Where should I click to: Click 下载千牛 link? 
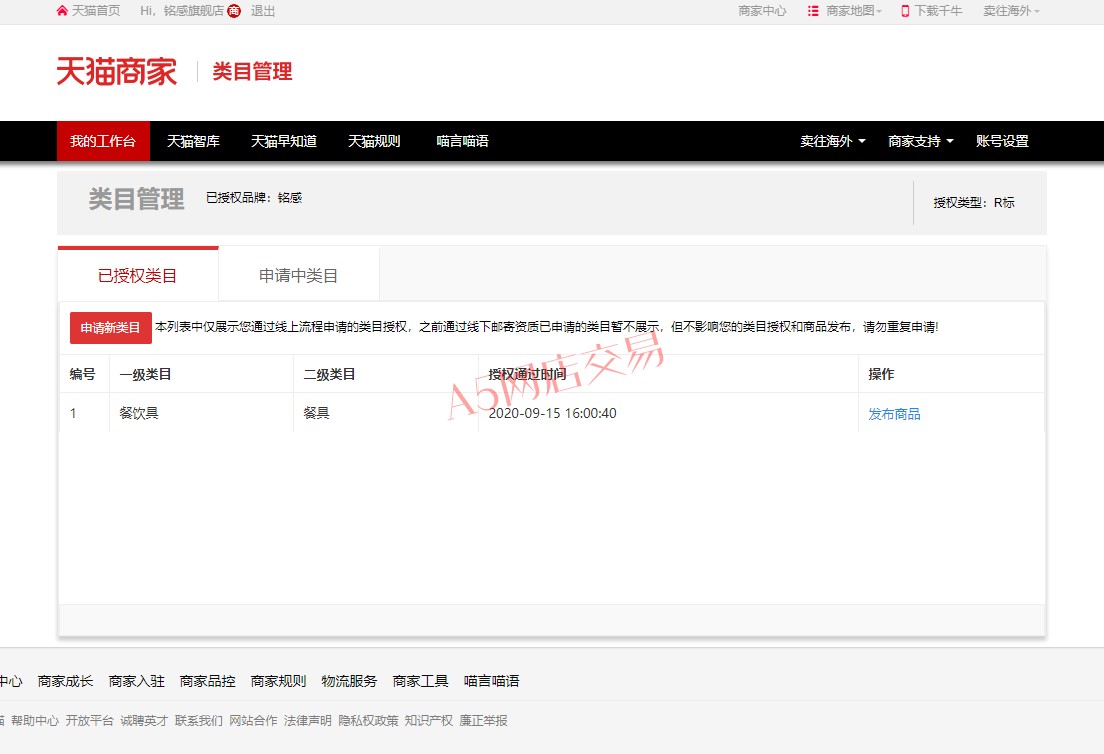click(939, 11)
